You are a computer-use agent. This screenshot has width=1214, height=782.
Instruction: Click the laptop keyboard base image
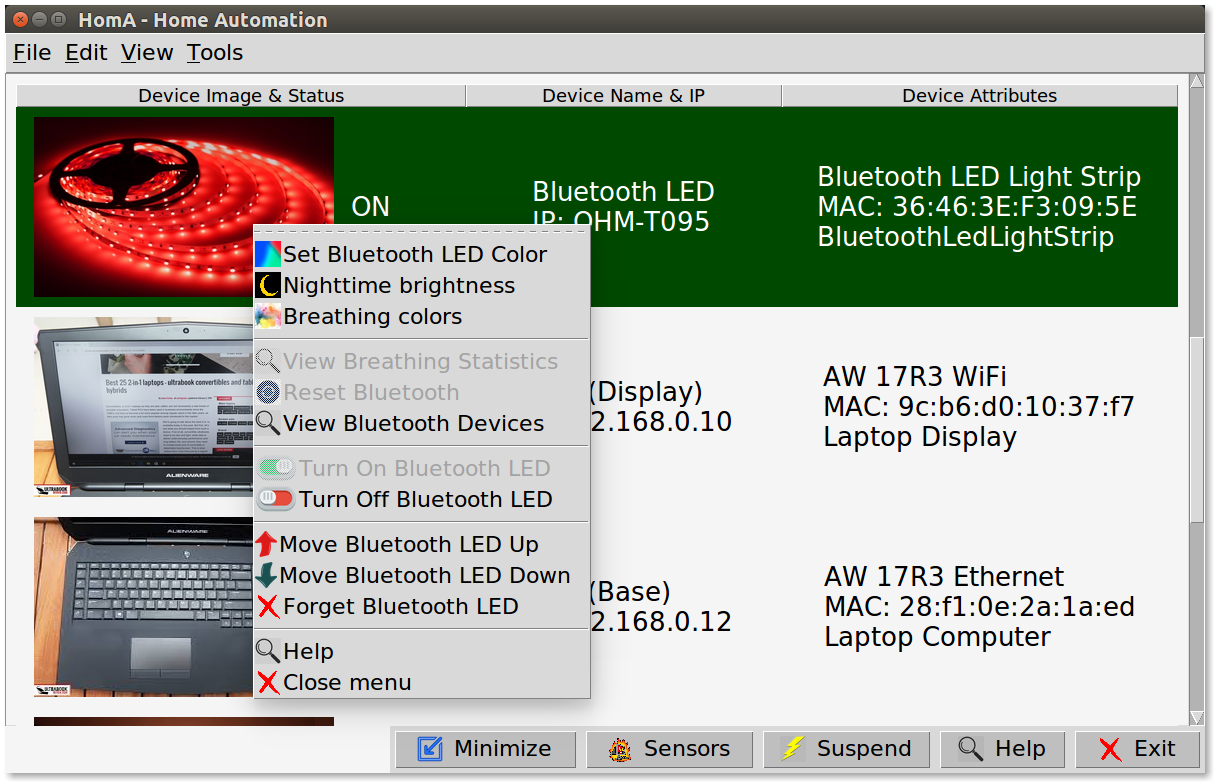click(143, 607)
